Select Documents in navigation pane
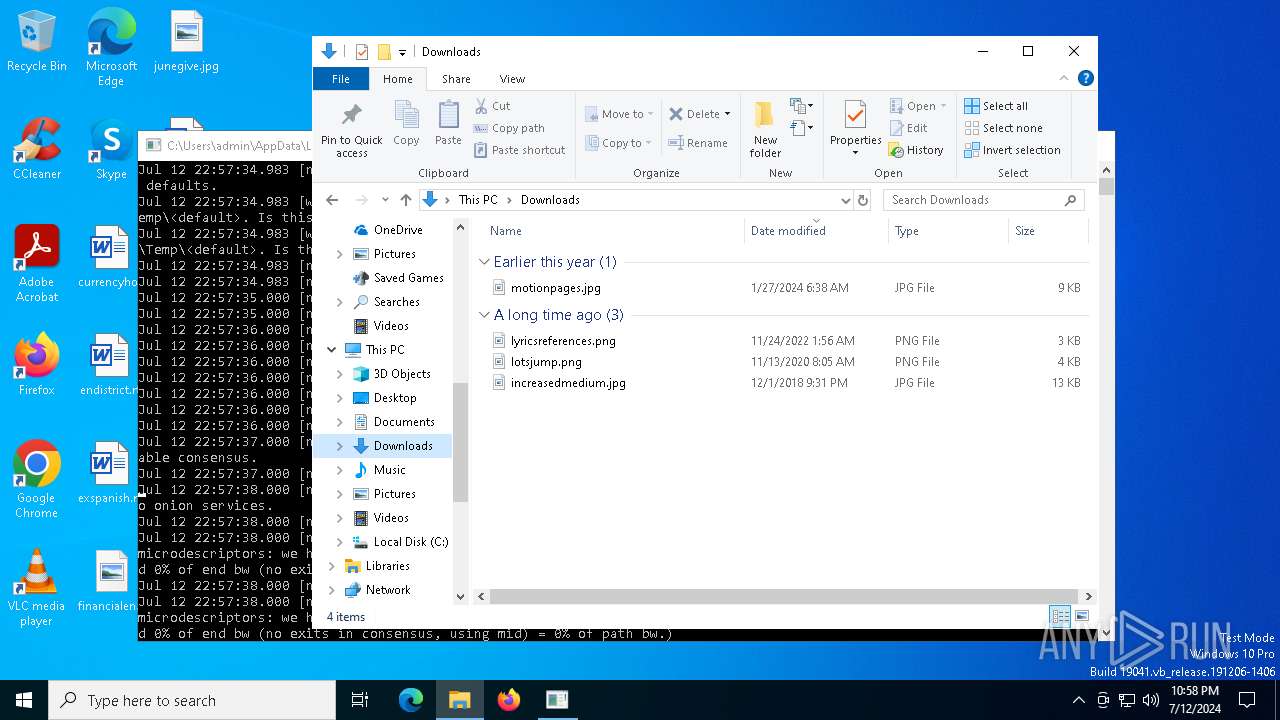The height and width of the screenshot is (720, 1280). (x=404, y=422)
